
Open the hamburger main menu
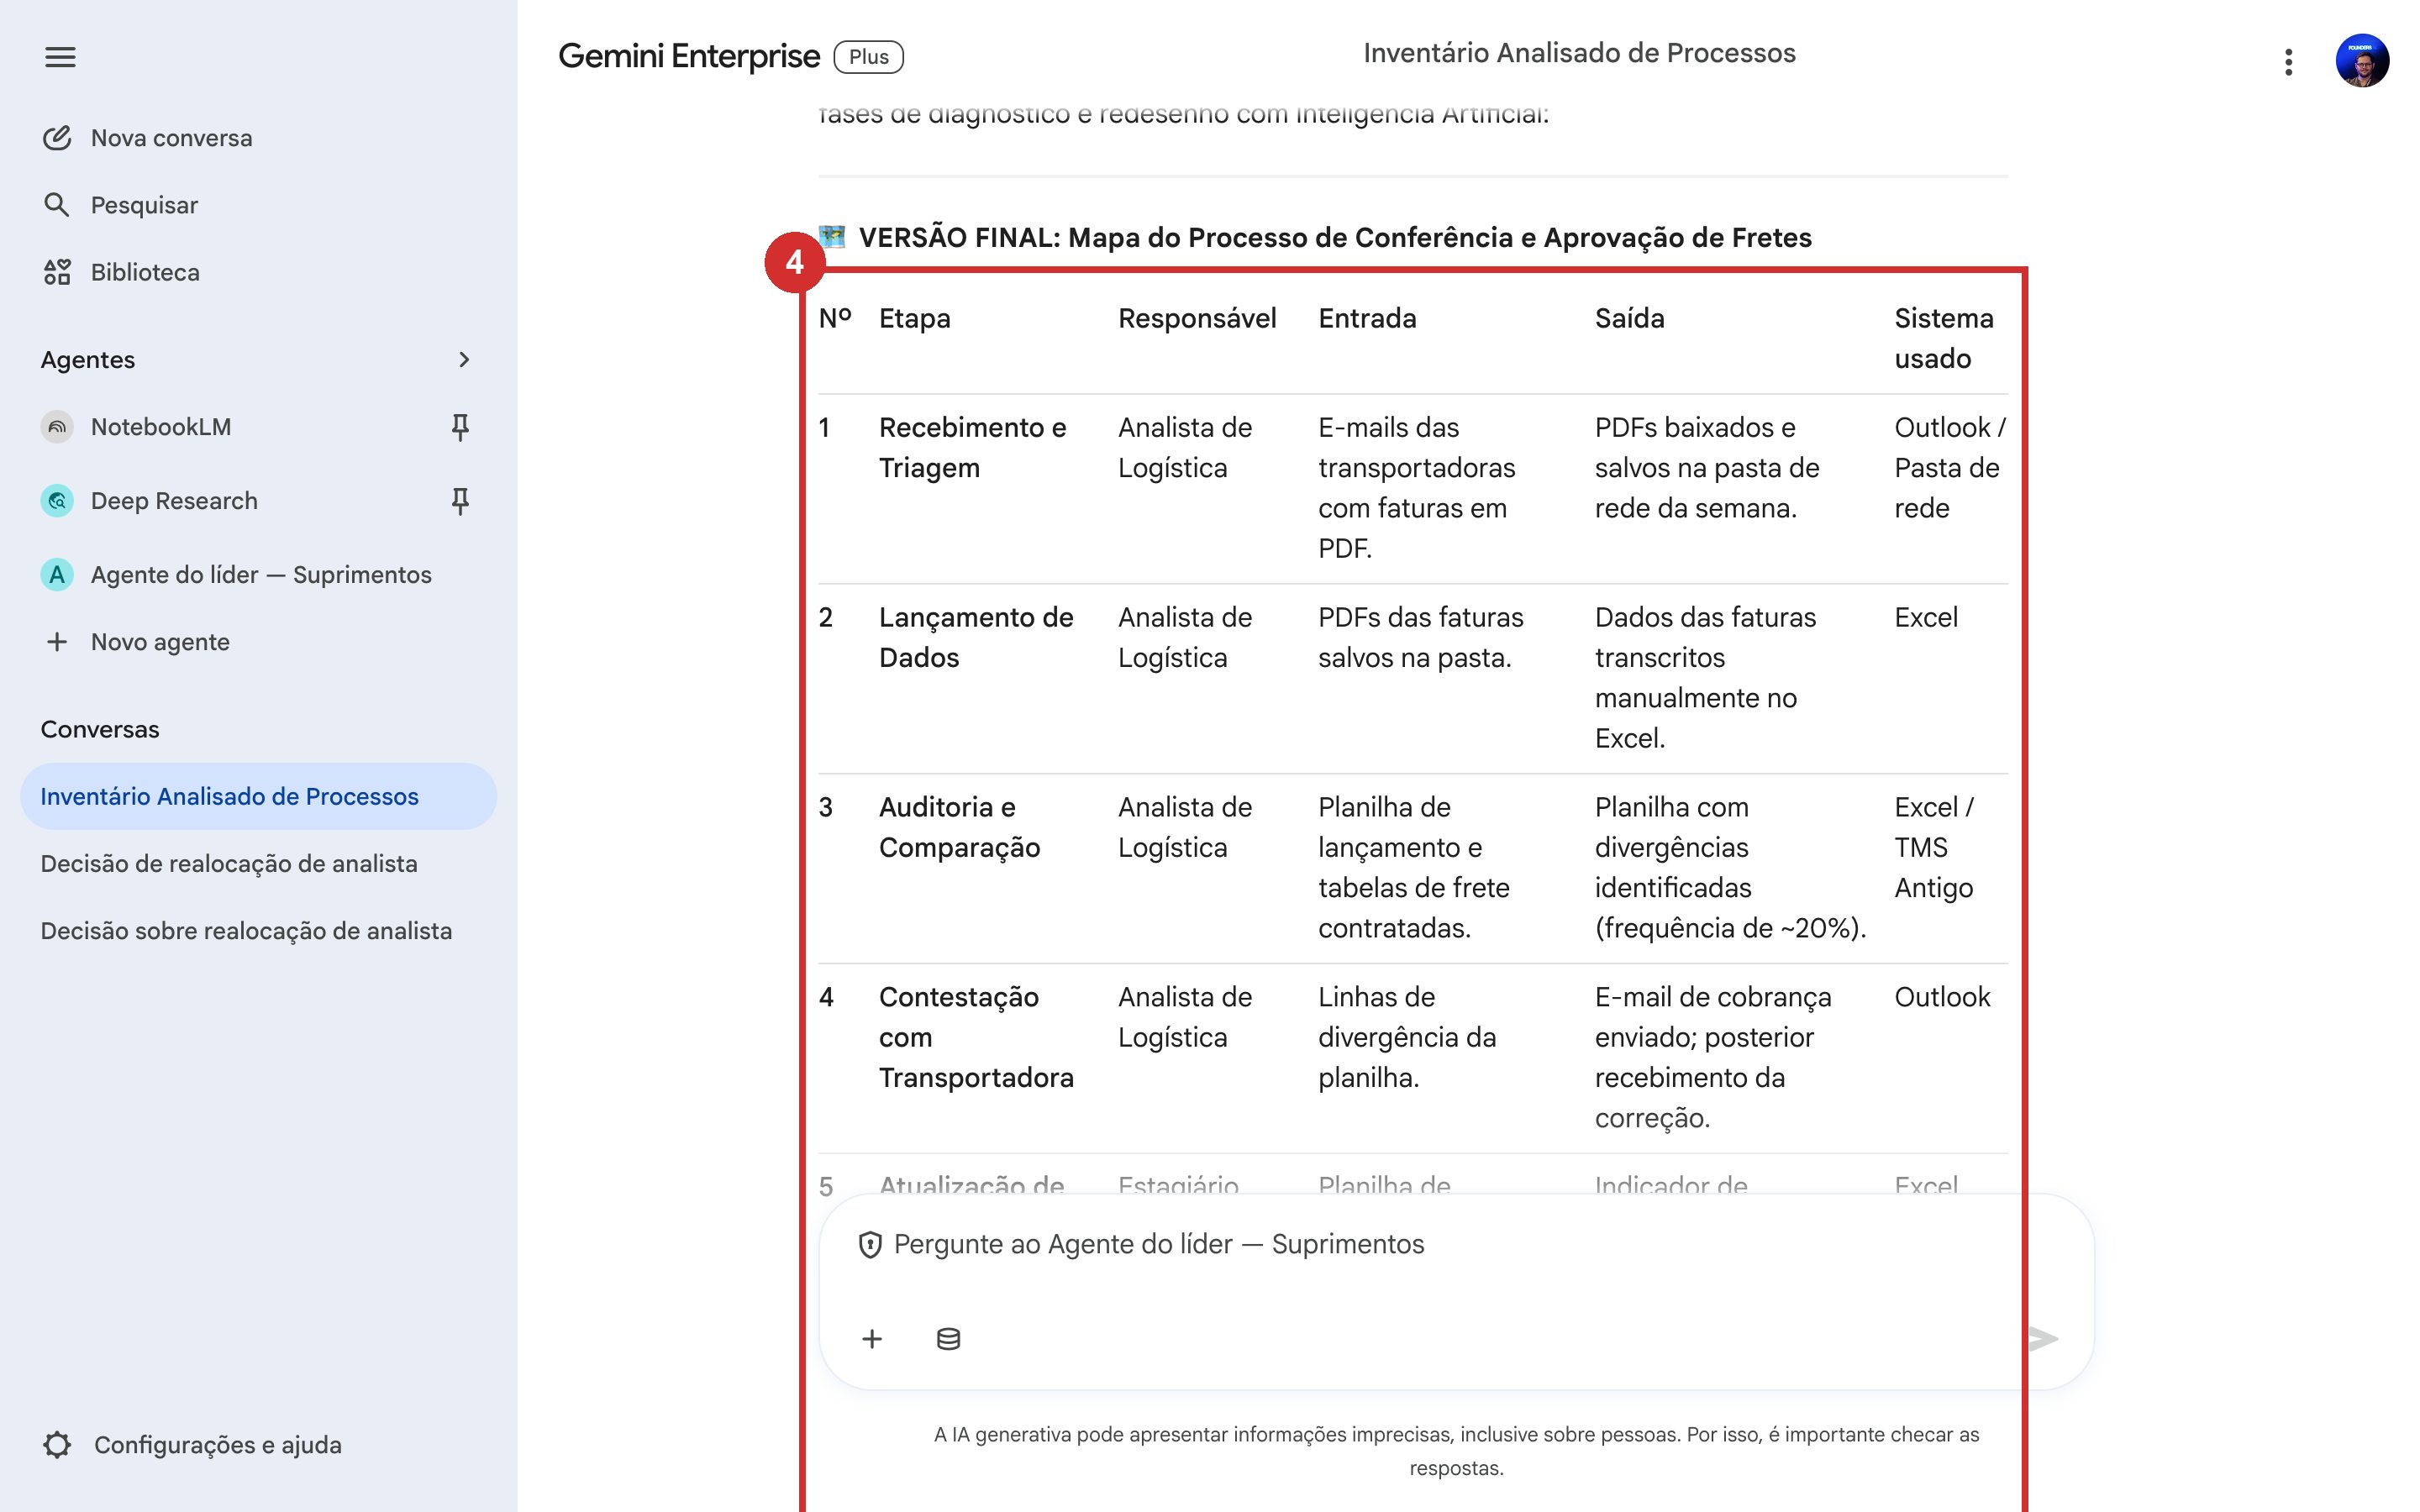click(60, 57)
